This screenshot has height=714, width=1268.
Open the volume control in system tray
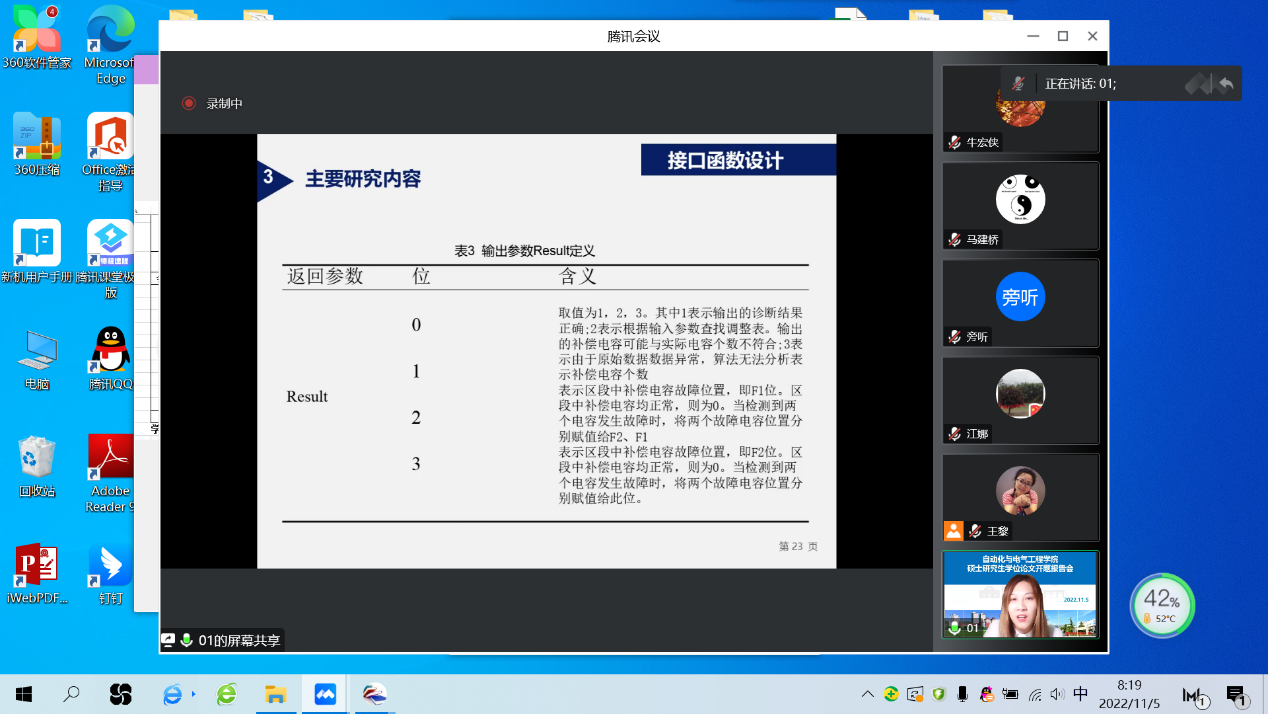coord(1057,694)
